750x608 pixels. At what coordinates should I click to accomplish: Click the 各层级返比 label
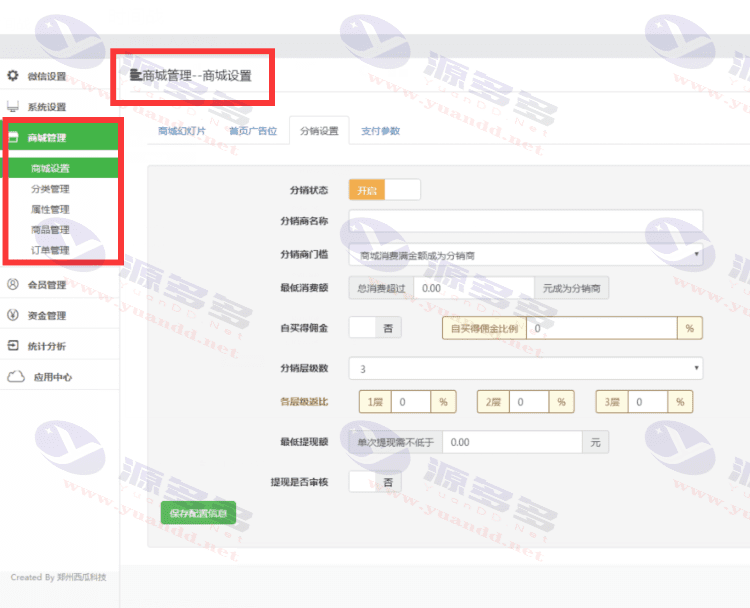pyautogui.click(x=304, y=402)
